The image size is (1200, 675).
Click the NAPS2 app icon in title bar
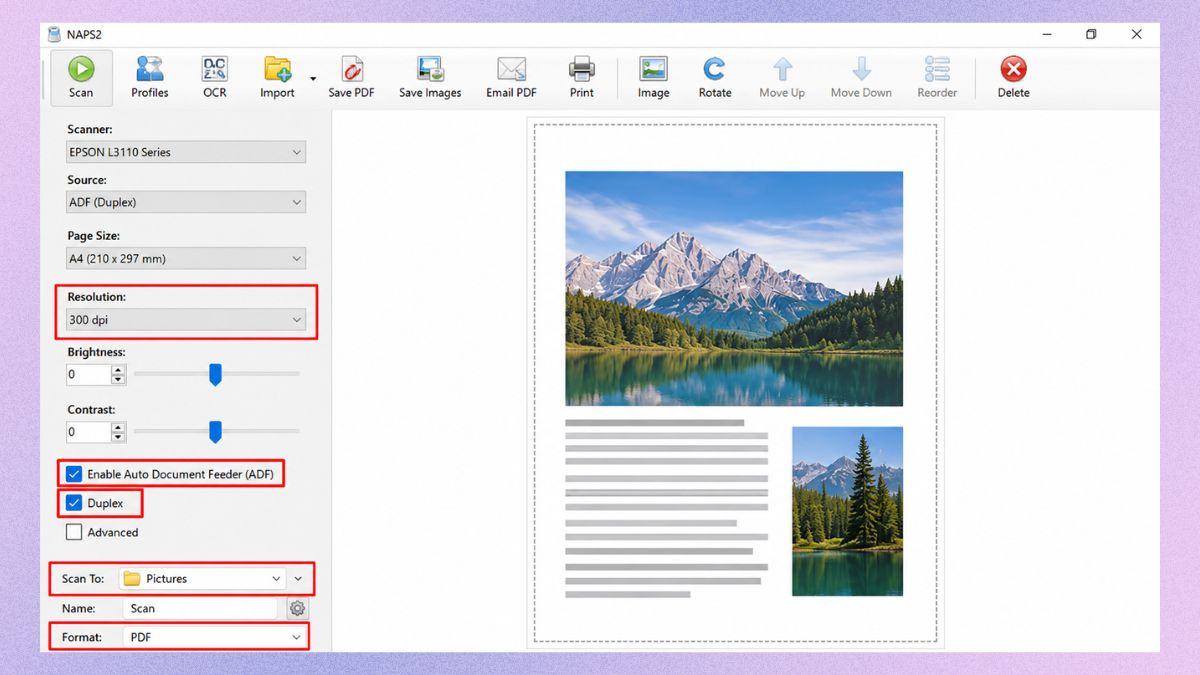[55, 34]
